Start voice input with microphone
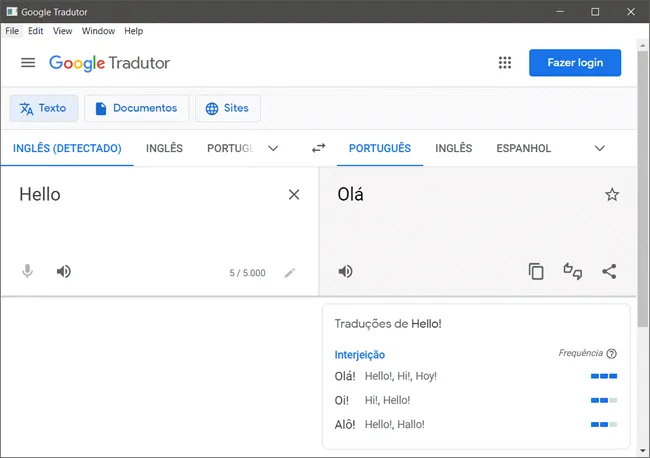The width and height of the screenshot is (650, 458). coord(27,271)
